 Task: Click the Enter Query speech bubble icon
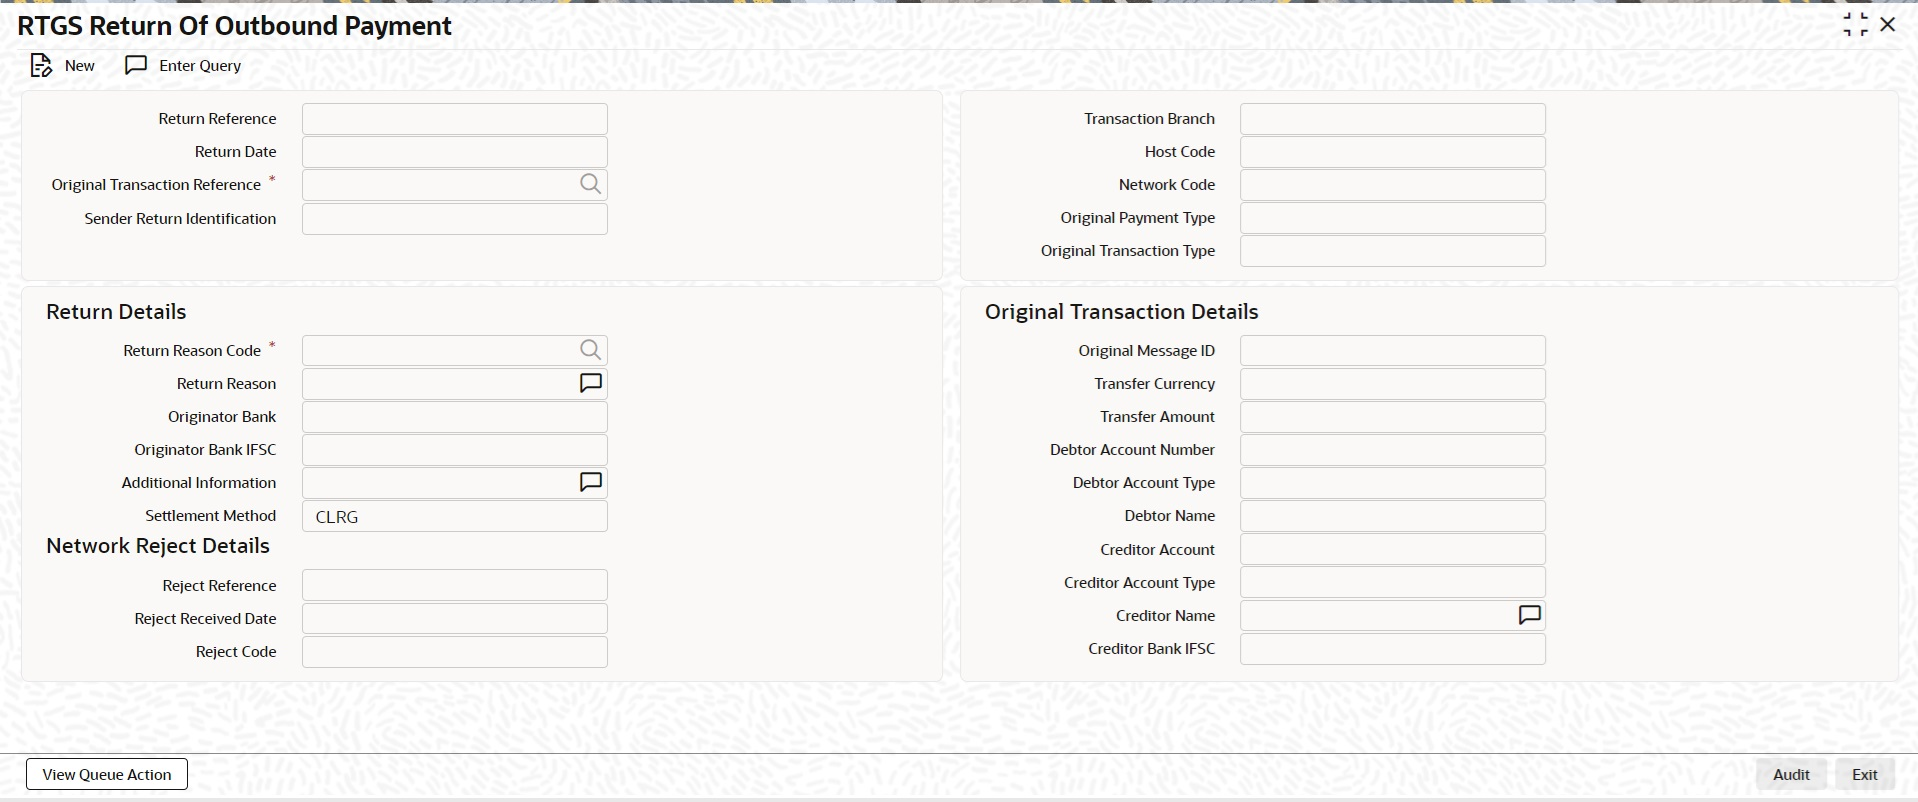(136, 66)
